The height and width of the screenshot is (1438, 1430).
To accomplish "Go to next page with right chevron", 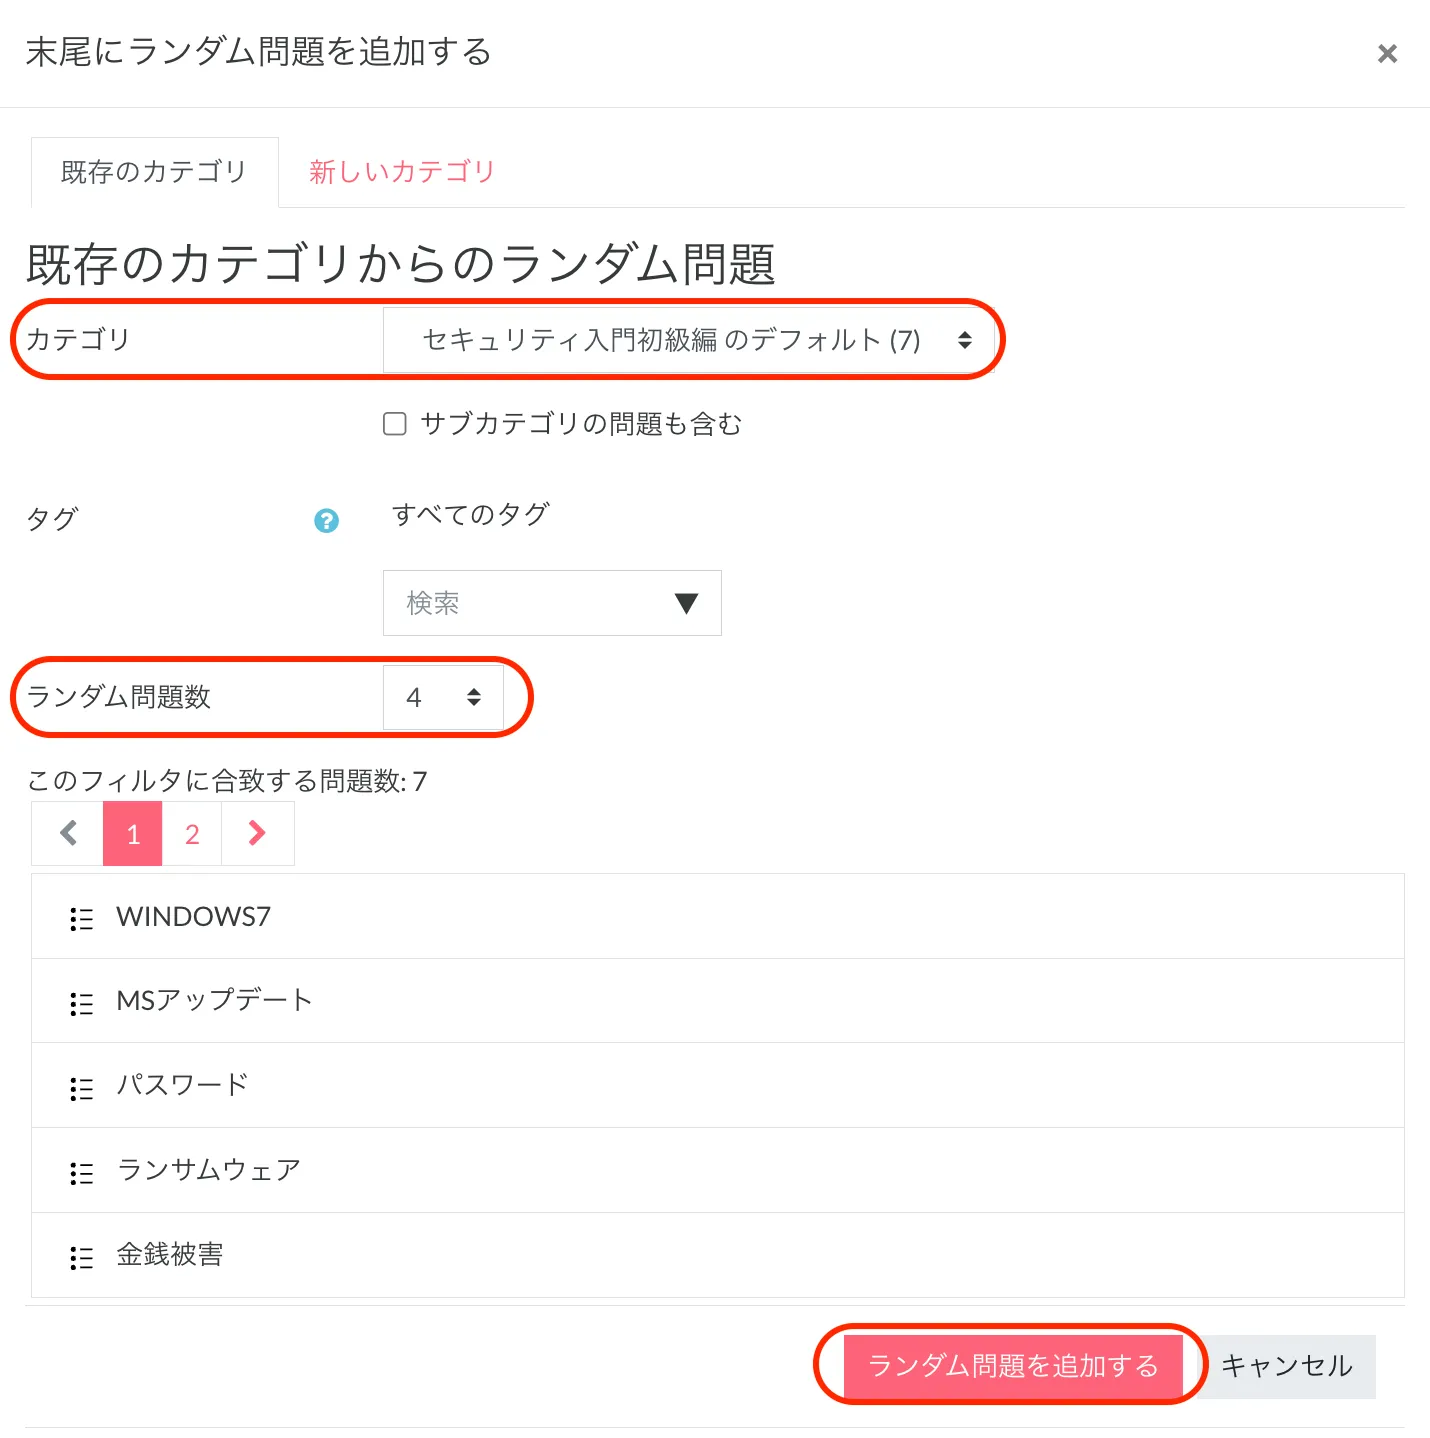I will click(257, 833).
